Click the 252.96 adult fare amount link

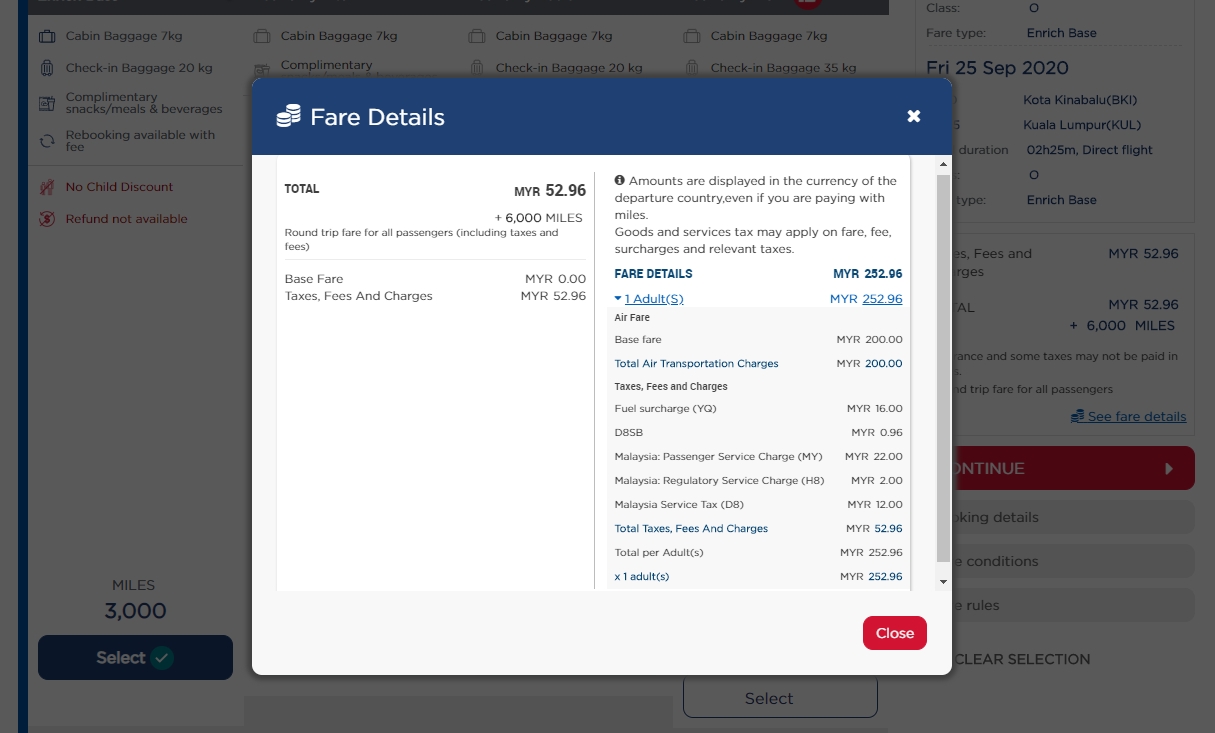coord(882,299)
